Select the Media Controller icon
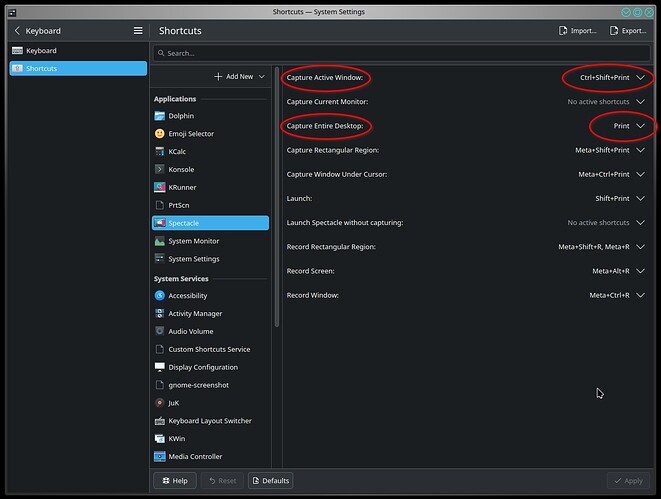Image resolution: width=661 pixels, height=499 pixels. pos(159,456)
